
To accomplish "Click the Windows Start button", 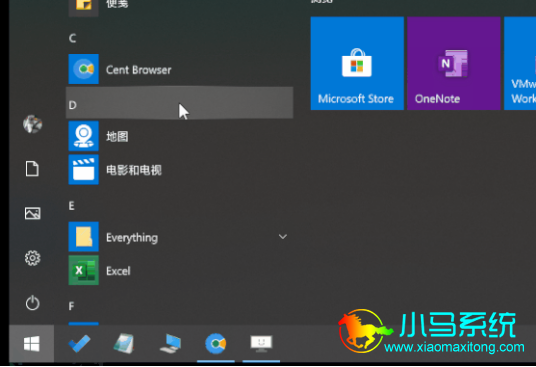I will tap(31, 344).
